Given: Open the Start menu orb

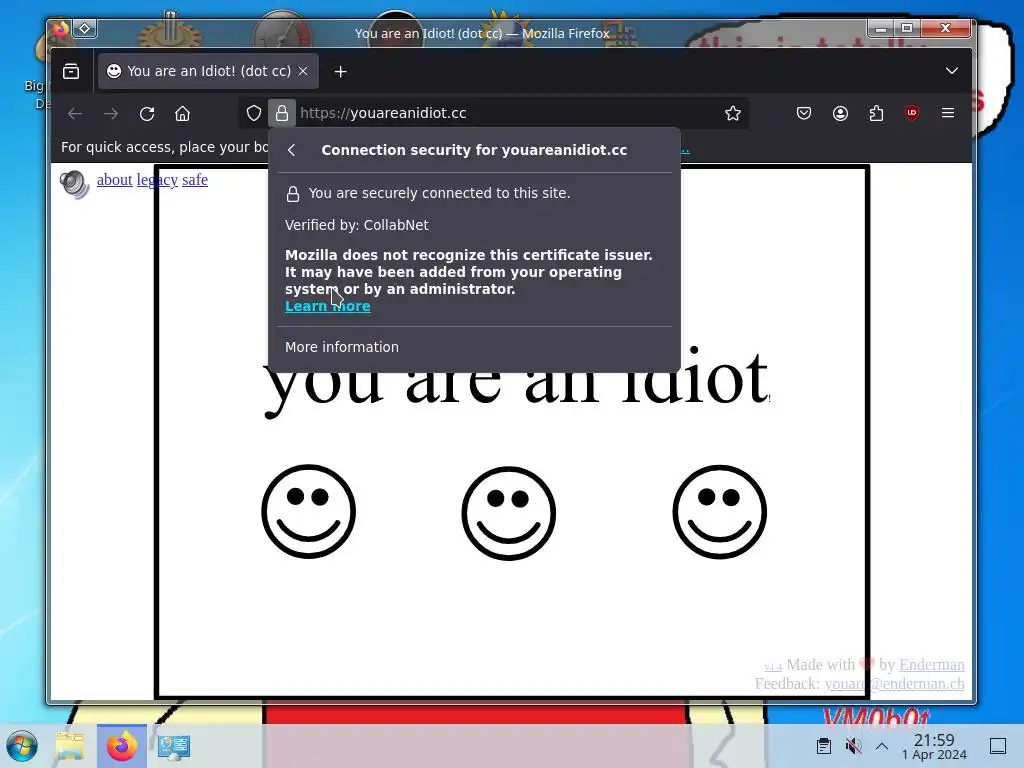Looking at the screenshot, I should [x=22, y=746].
